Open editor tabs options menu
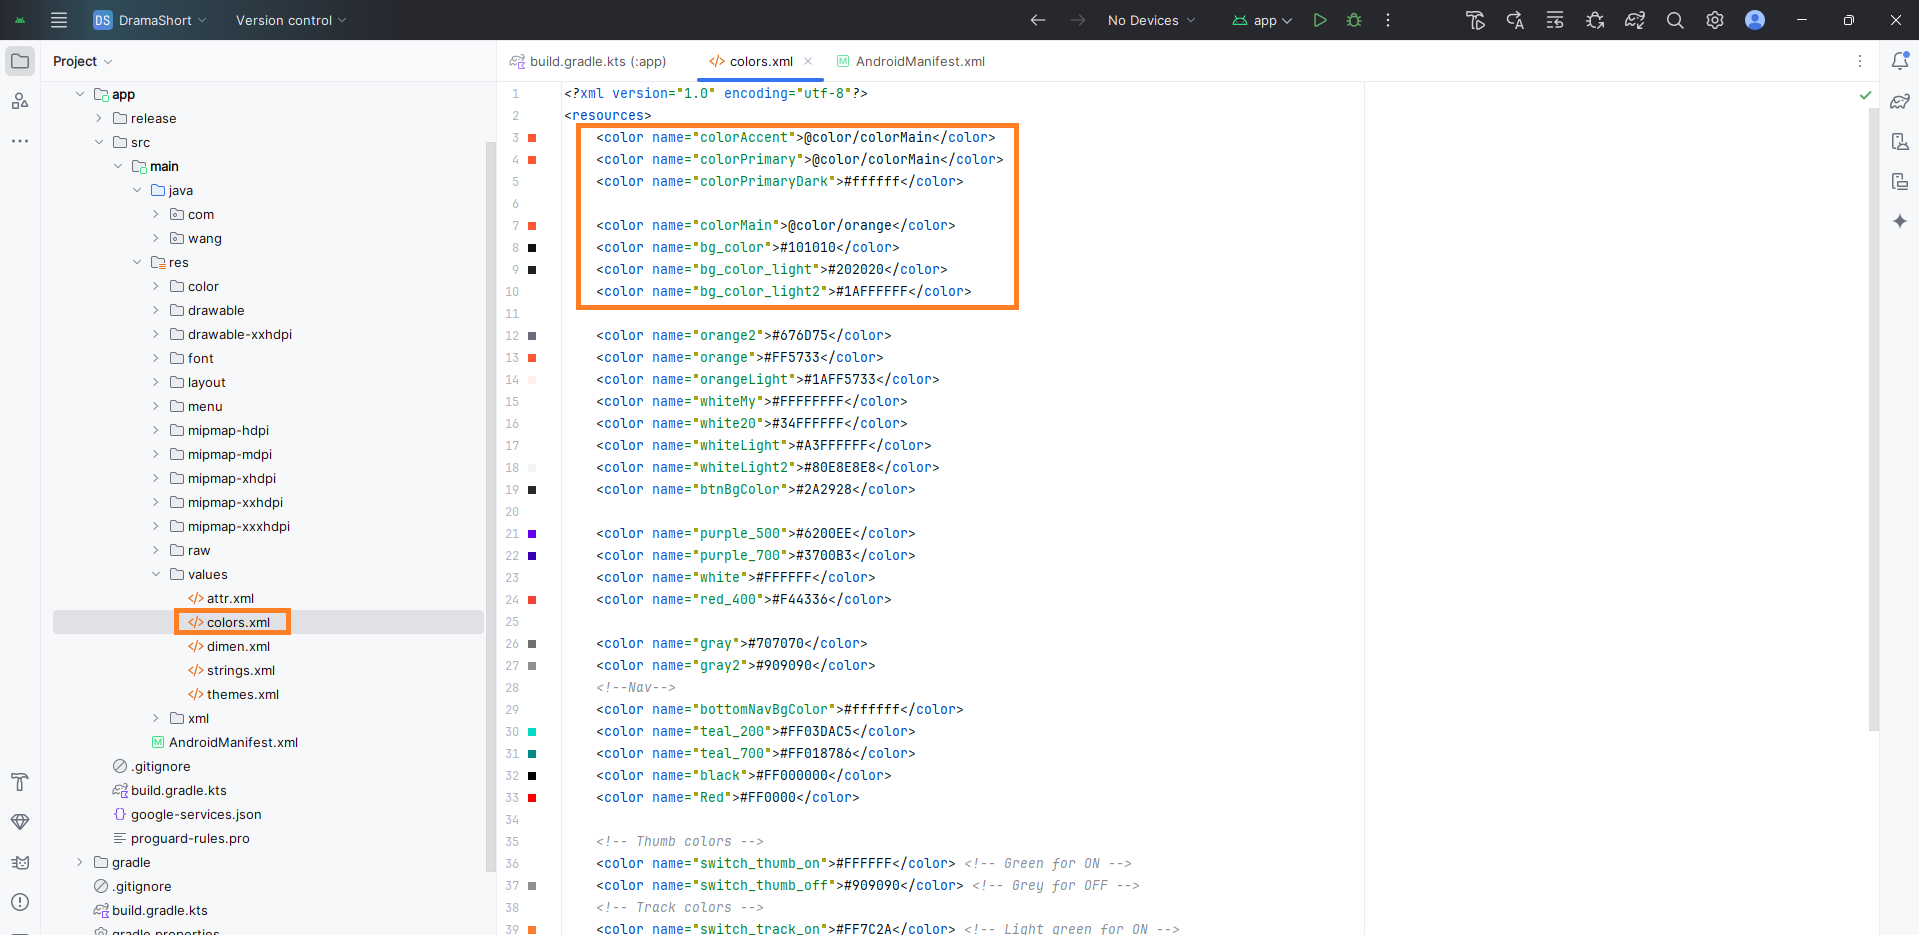This screenshot has height=935, width=1919. coord(1860,61)
